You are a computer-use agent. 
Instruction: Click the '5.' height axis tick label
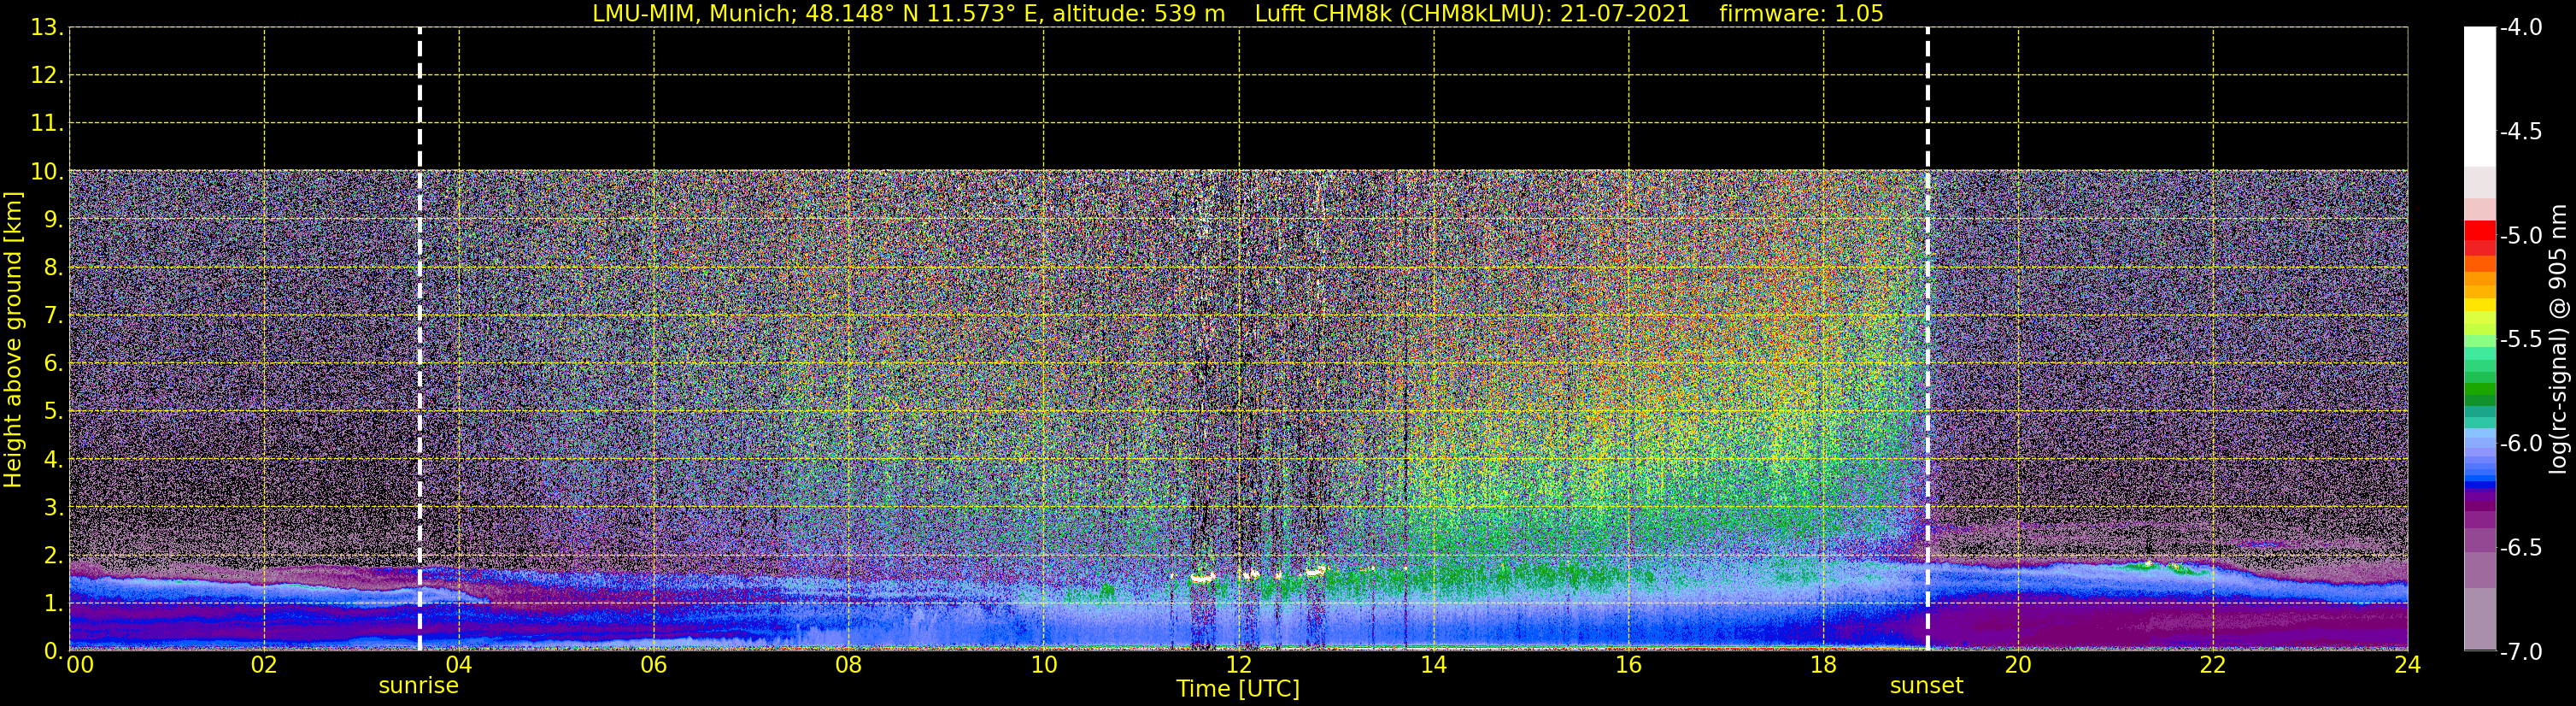click(x=53, y=412)
